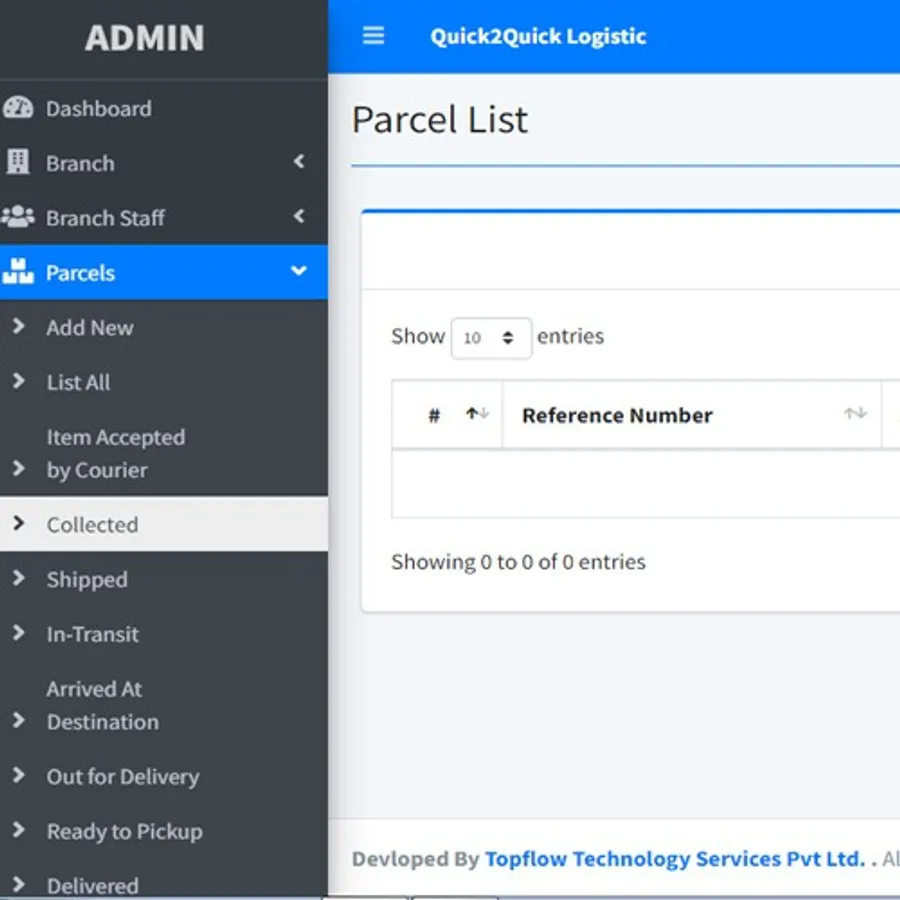This screenshot has width=900, height=900.
Task: Click the # column header
Action: [x=447, y=414]
